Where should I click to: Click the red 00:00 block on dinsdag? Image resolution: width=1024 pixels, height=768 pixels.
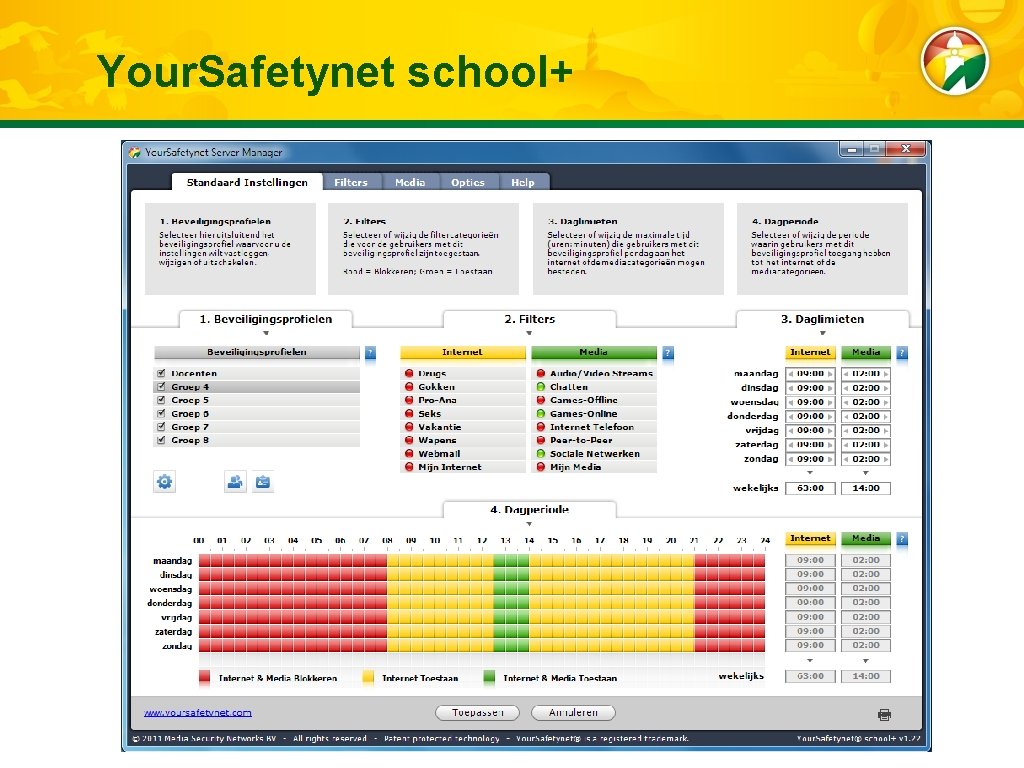coord(205,575)
